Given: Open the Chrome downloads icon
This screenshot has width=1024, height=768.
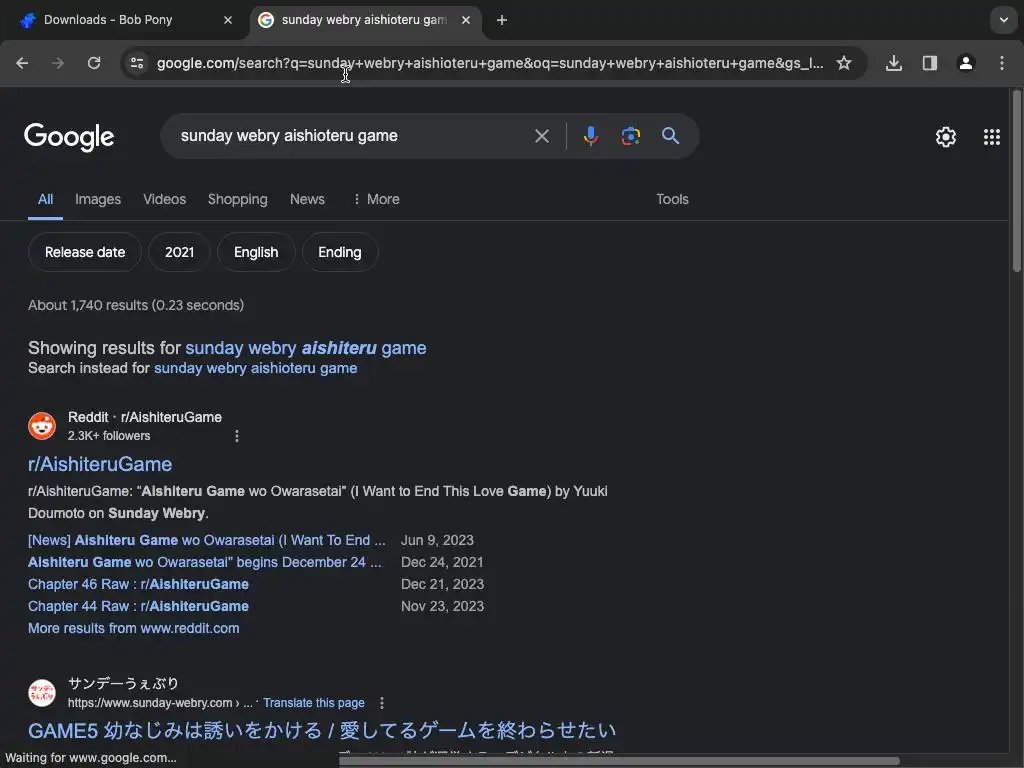Looking at the screenshot, I should [893, 63].
